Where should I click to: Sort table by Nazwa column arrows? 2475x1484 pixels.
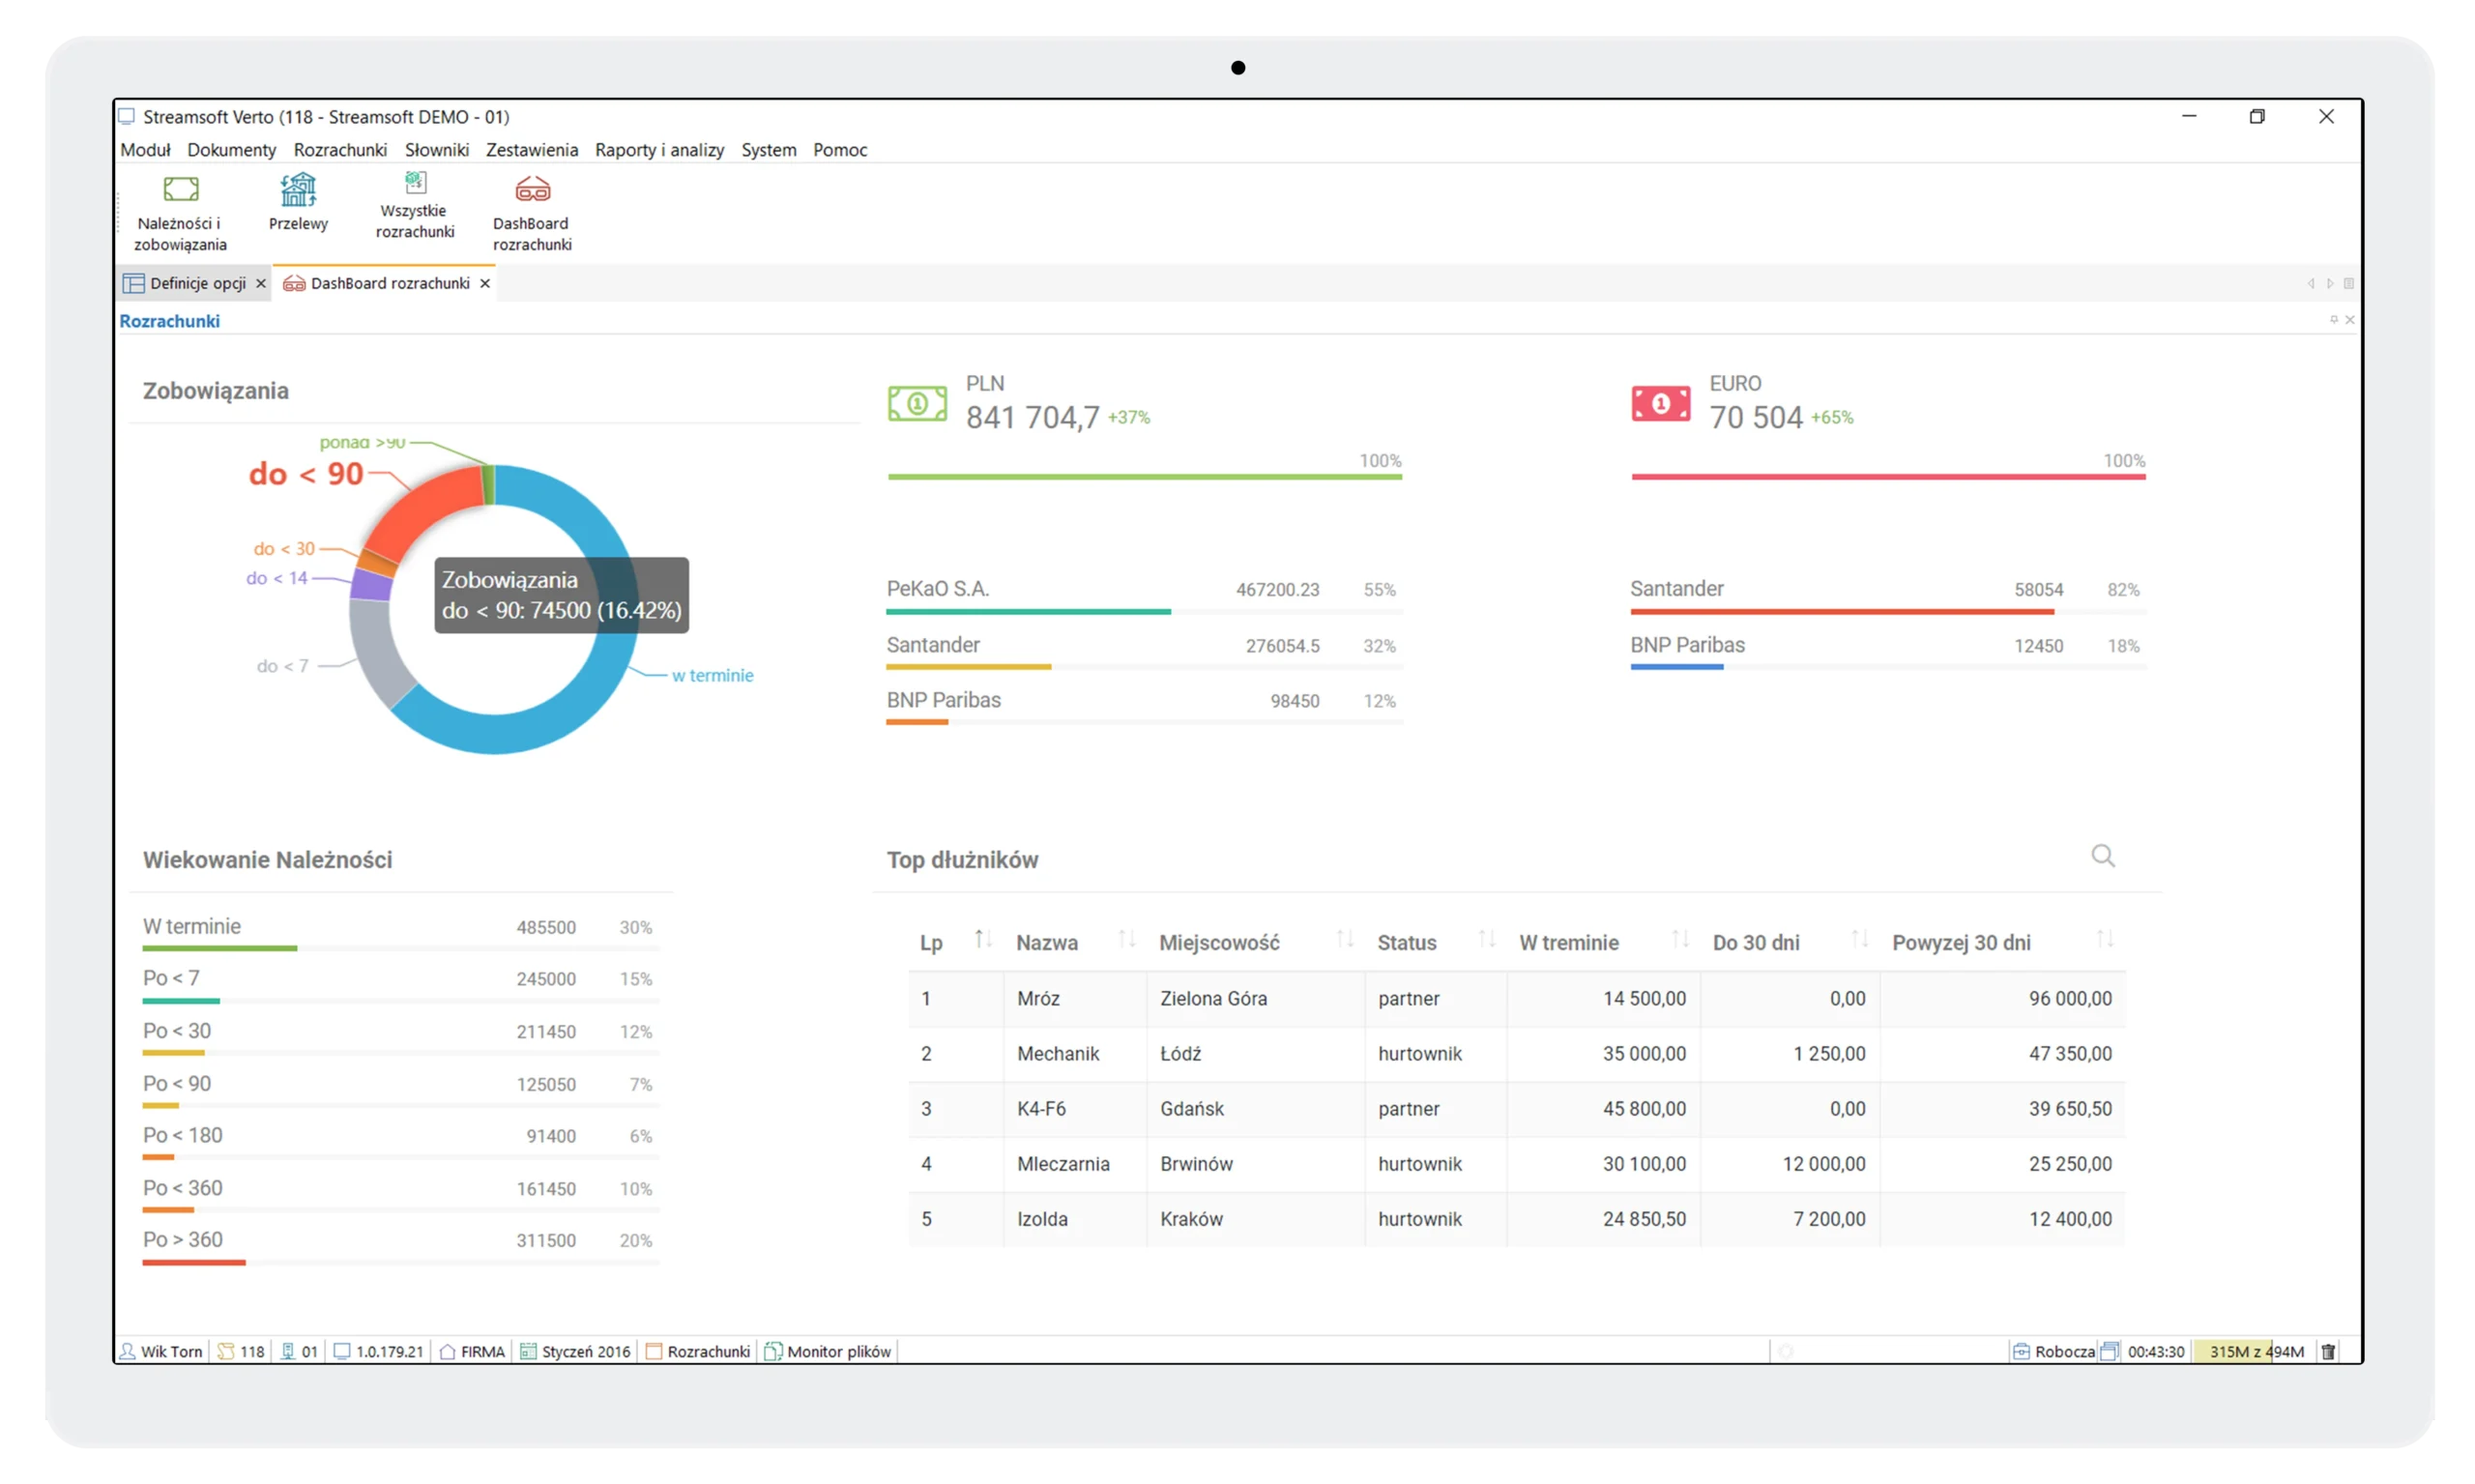(x=1126, y=940)
